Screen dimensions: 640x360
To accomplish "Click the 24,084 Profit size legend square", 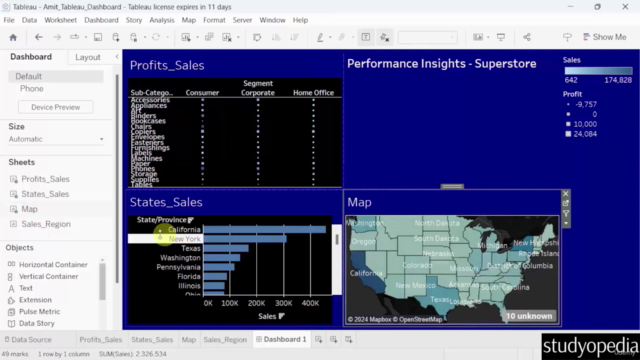I will 568,134.
